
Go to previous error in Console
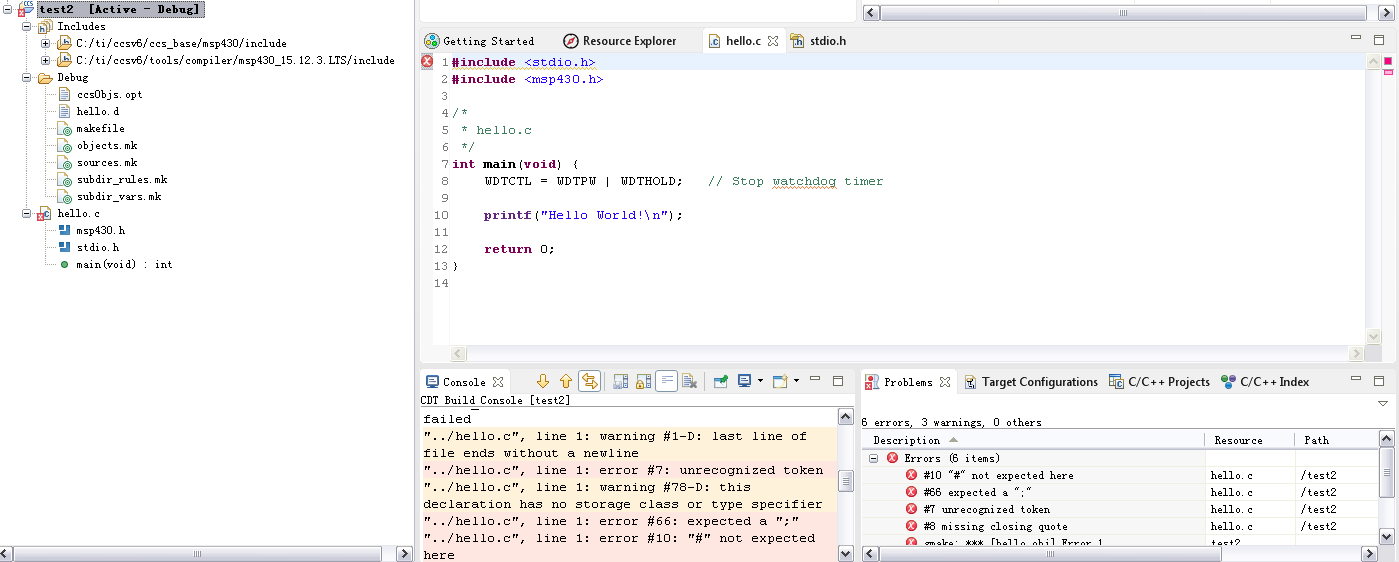[x=566, y=381]
